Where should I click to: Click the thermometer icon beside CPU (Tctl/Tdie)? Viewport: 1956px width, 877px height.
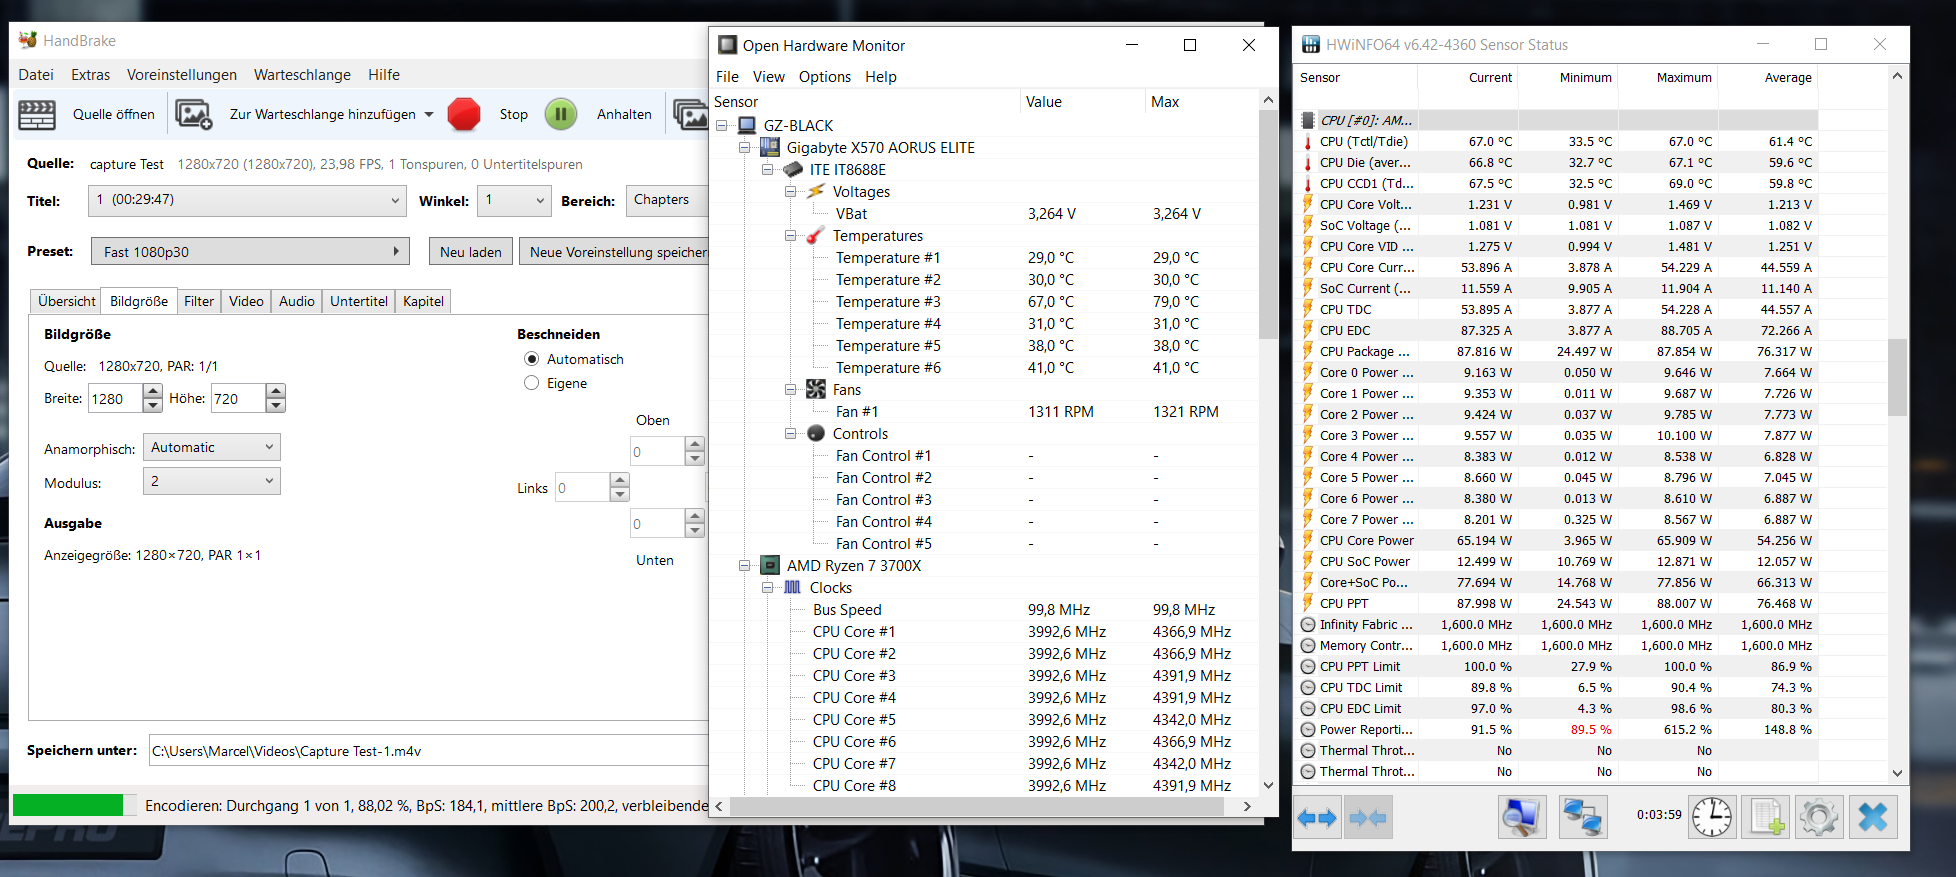(1307, 142)
